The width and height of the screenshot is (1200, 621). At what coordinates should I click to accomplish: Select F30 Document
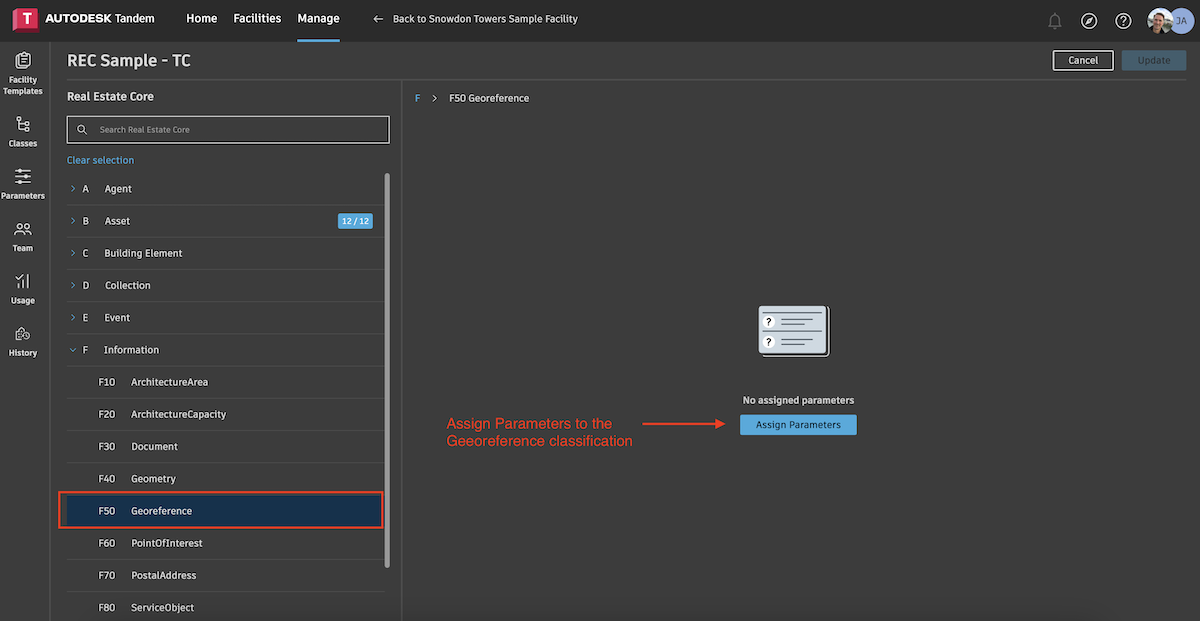pyautogui.click(x=225, y=446)
